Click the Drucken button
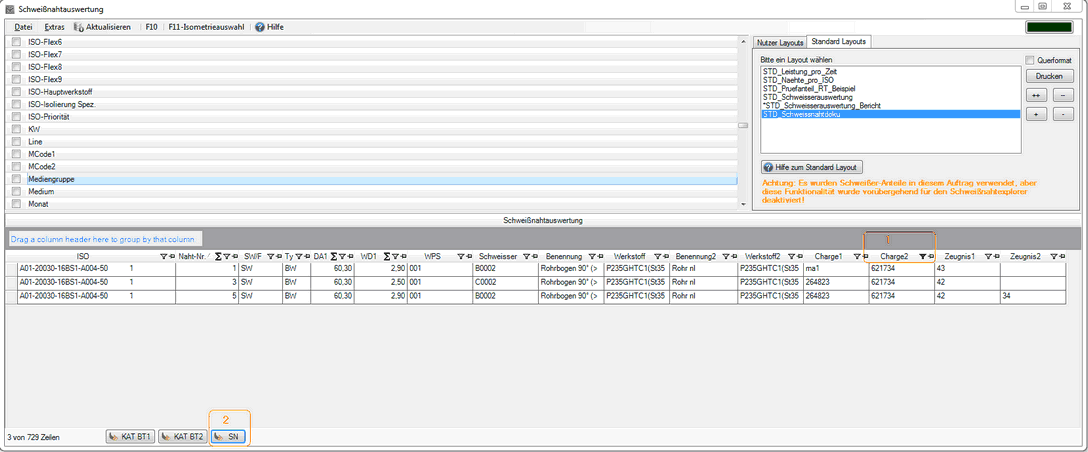Viewport: 1088px width, 452px height. tap(1048, 76)
